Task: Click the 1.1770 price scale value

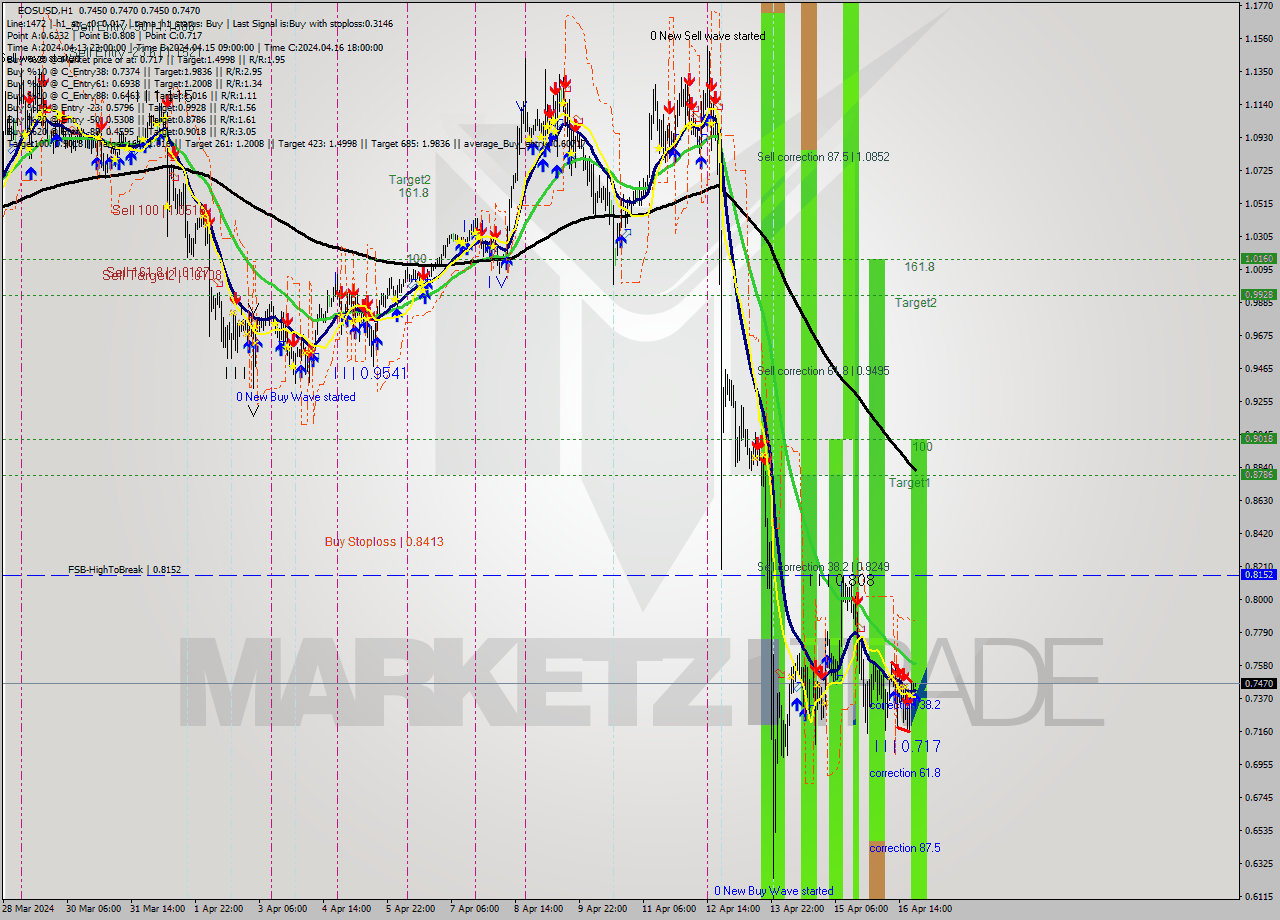Action: (1258, 6)
